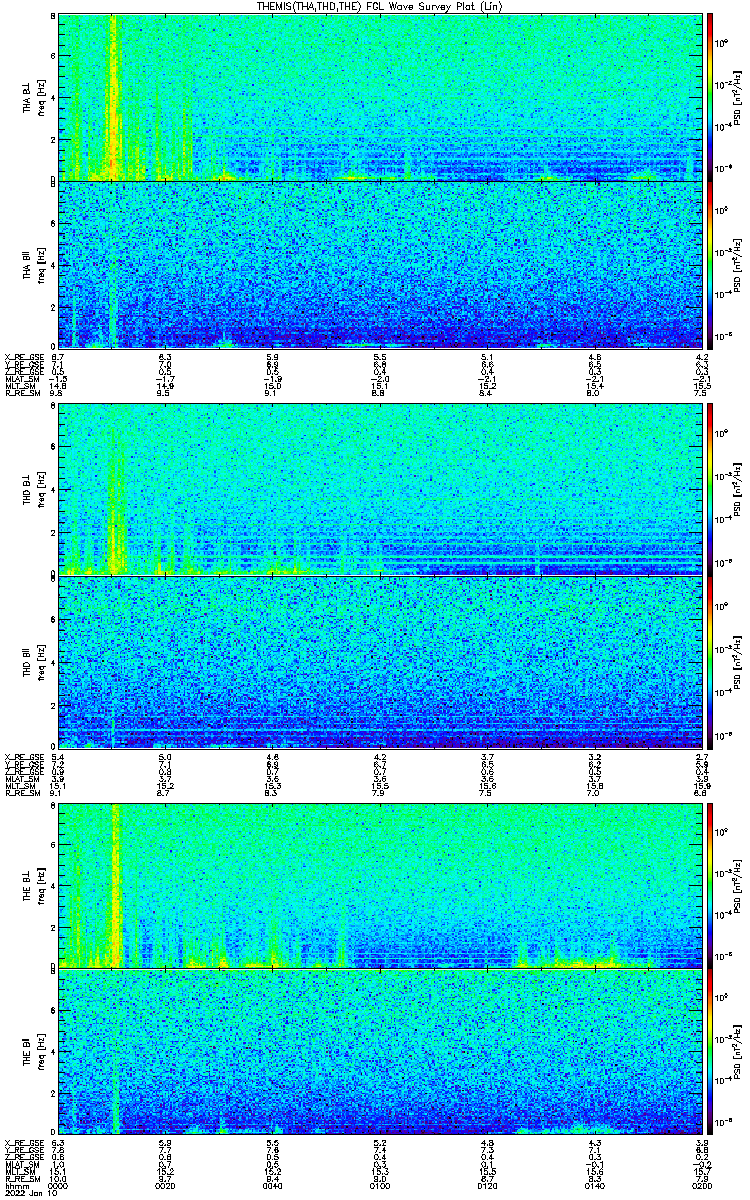
Task: Click the color bar beside THD B-parallel panel
Action: [710, 662]
